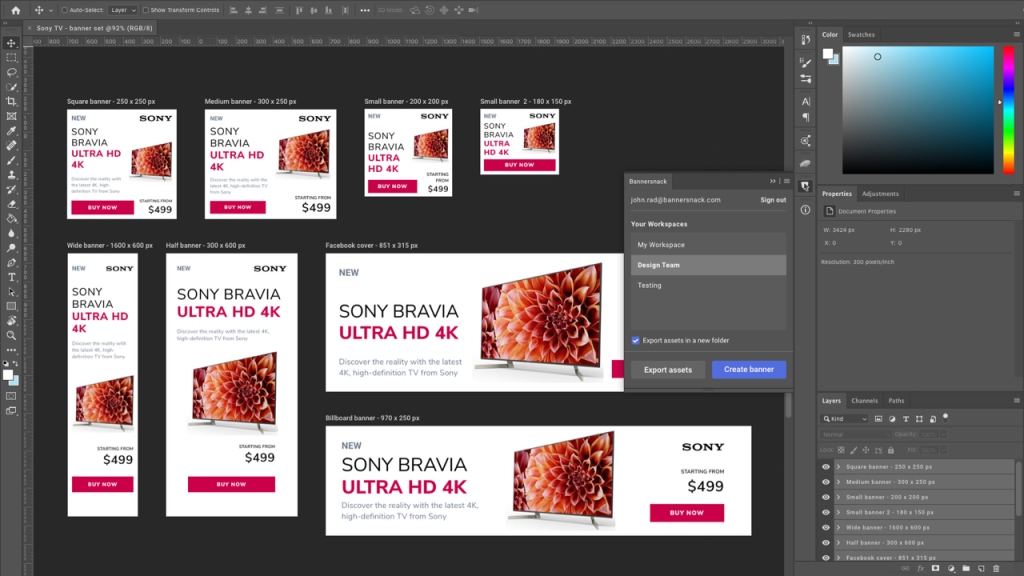Click inside the Color picker field
The width and height of the screenshot is (1024, 576).
tap(918, 110)
